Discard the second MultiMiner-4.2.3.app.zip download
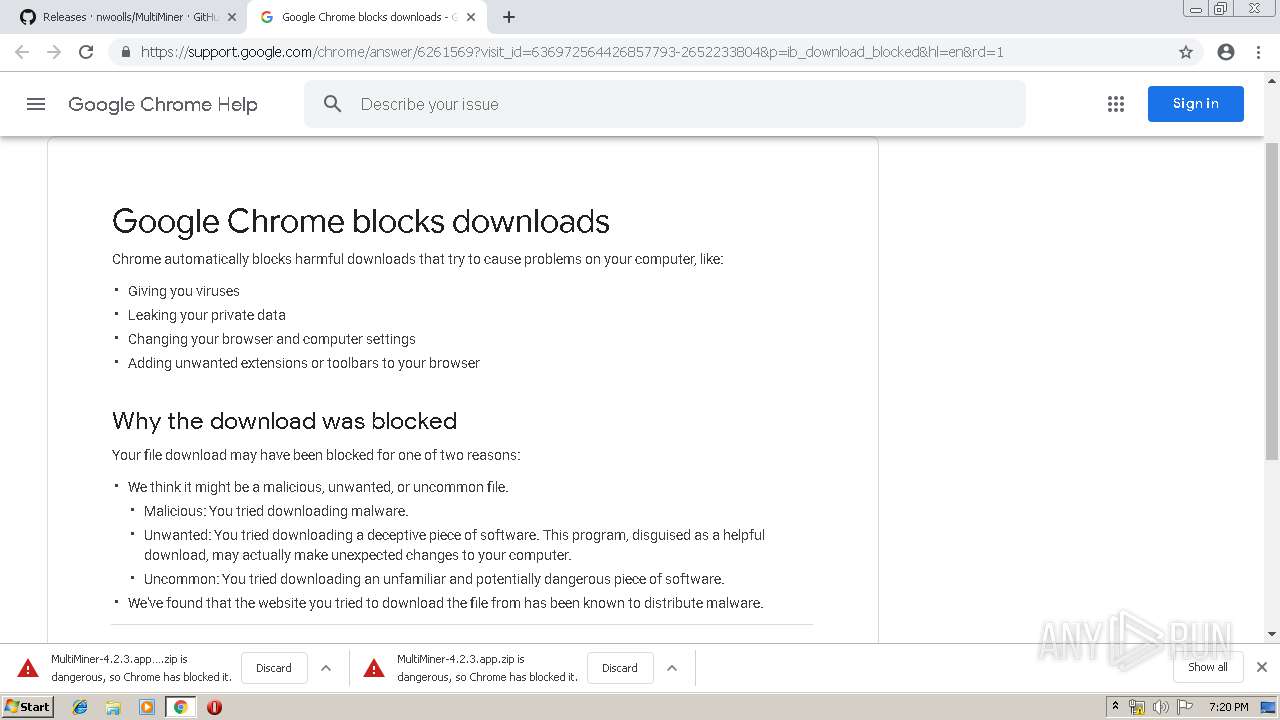The image size is (1280, 720). [x=619, y=668]
